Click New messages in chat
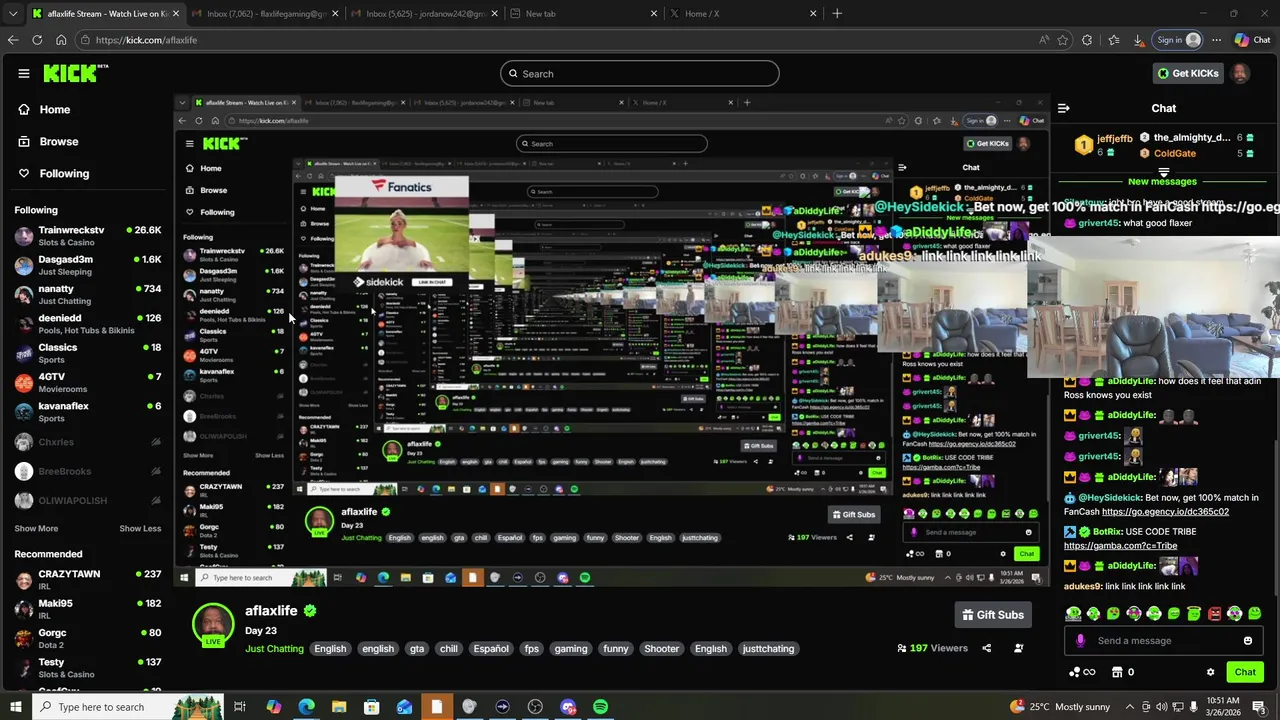The height and width of the screenshot is (720, 1280). click(x=1162, y=181)
